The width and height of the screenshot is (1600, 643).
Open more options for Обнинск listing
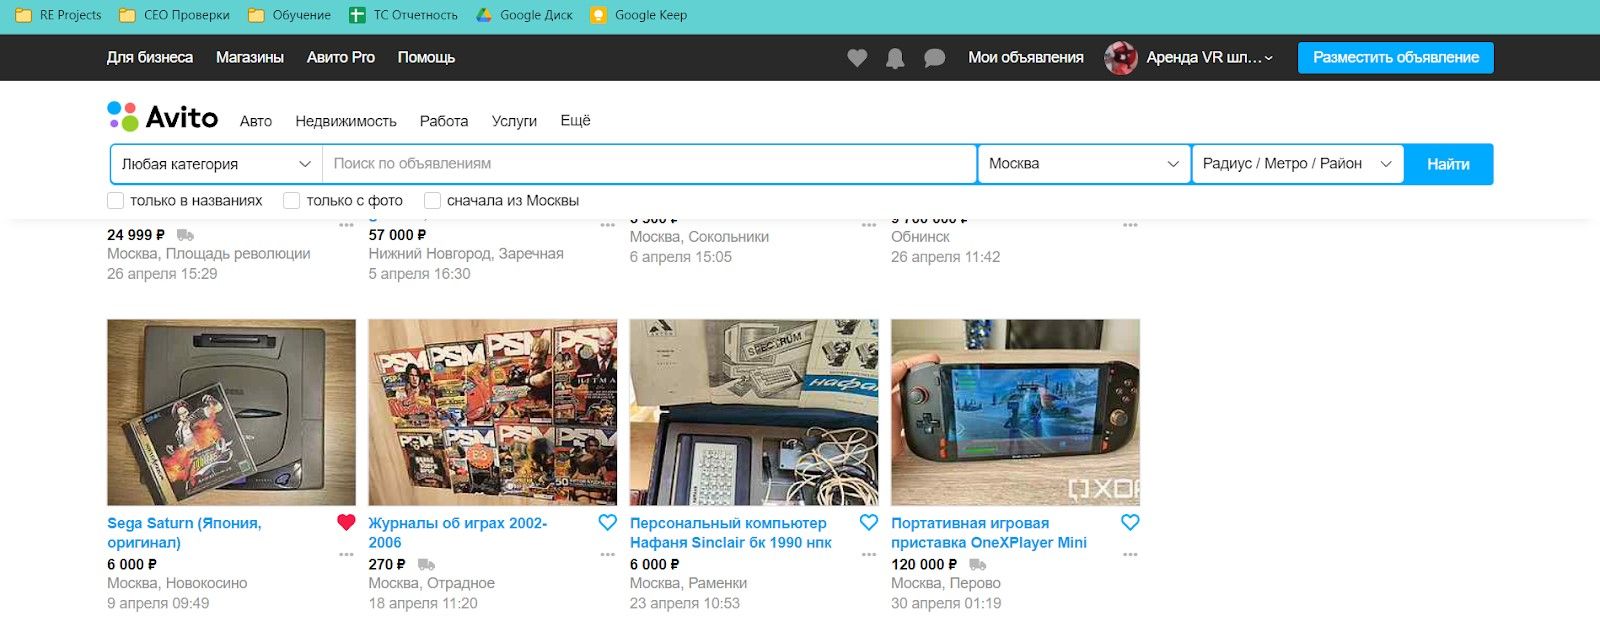coord(1130,225)
